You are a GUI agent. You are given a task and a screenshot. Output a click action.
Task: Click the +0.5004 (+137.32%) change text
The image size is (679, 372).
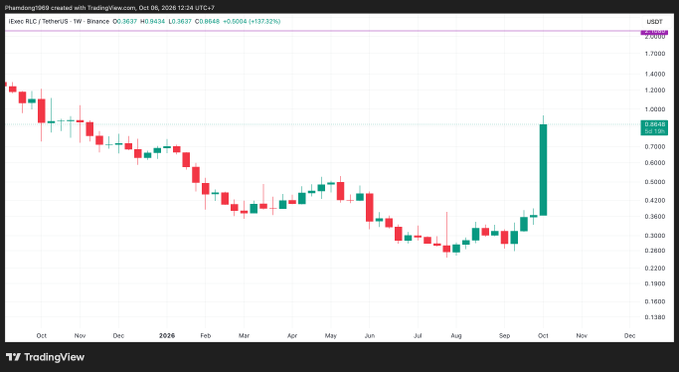point(252,21)
